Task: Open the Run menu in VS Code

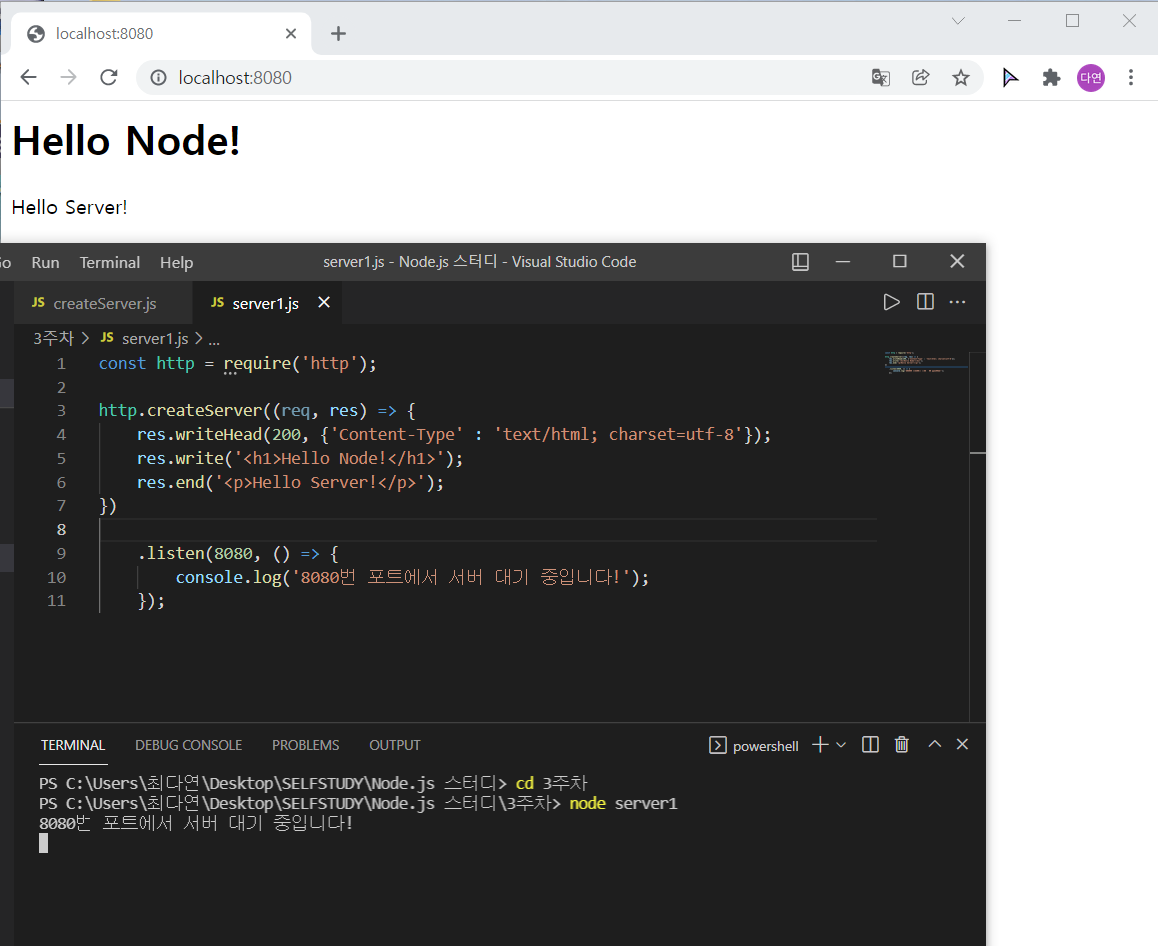Action: [x=45, y=262]
